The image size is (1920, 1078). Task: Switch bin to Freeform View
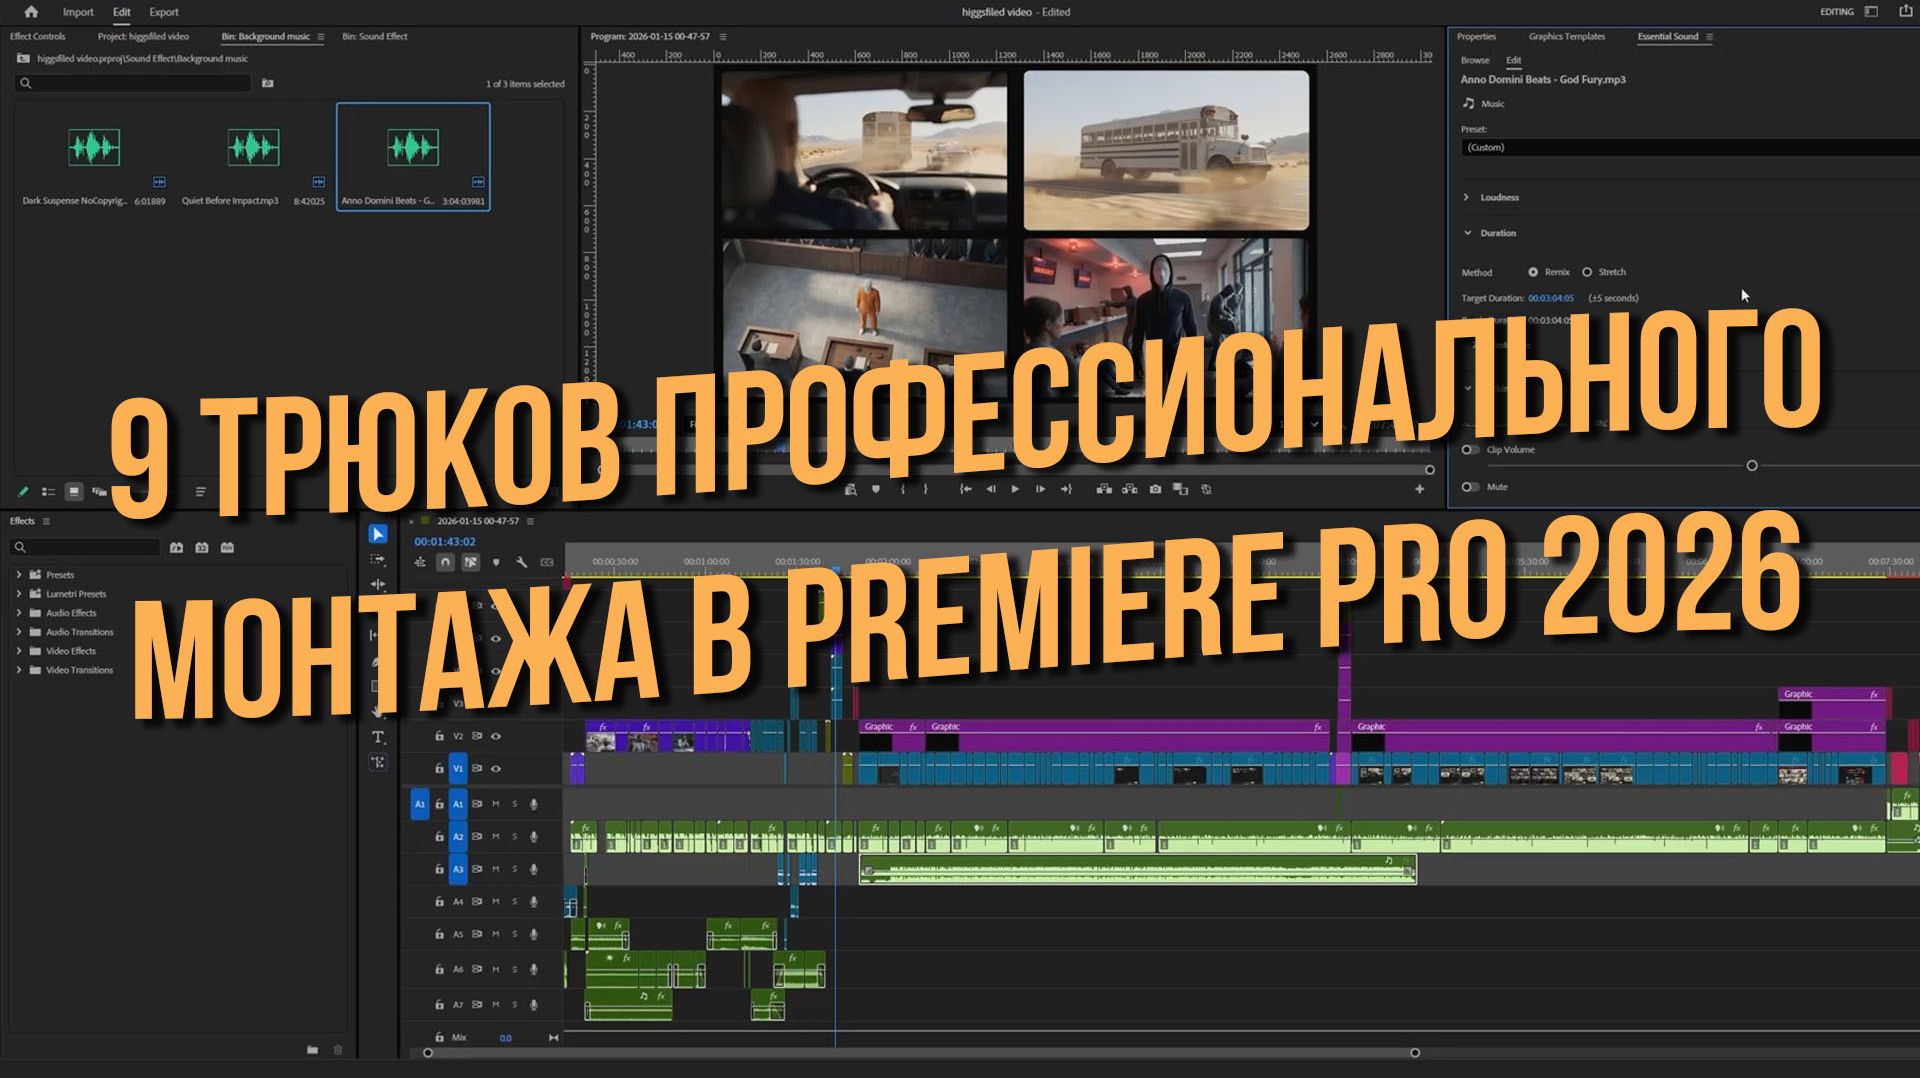99,492
